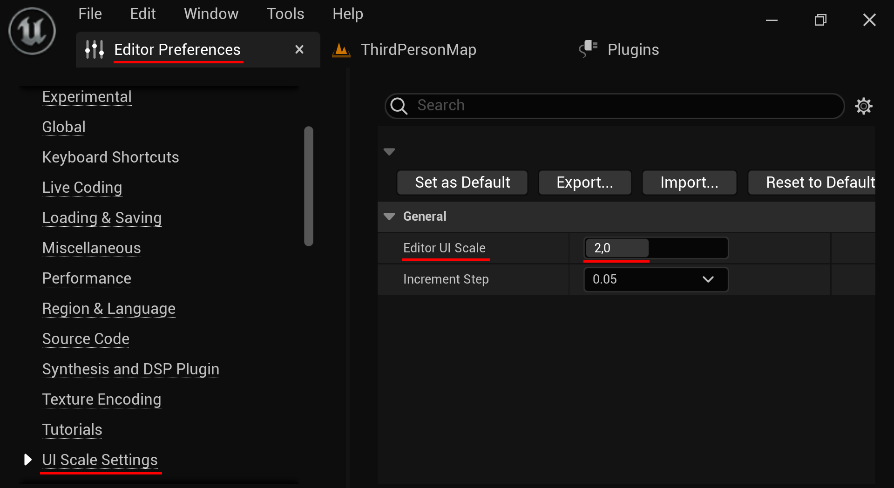Close the Editor Preferences tab
The image size is (894, 488).
tap(299, 50)
